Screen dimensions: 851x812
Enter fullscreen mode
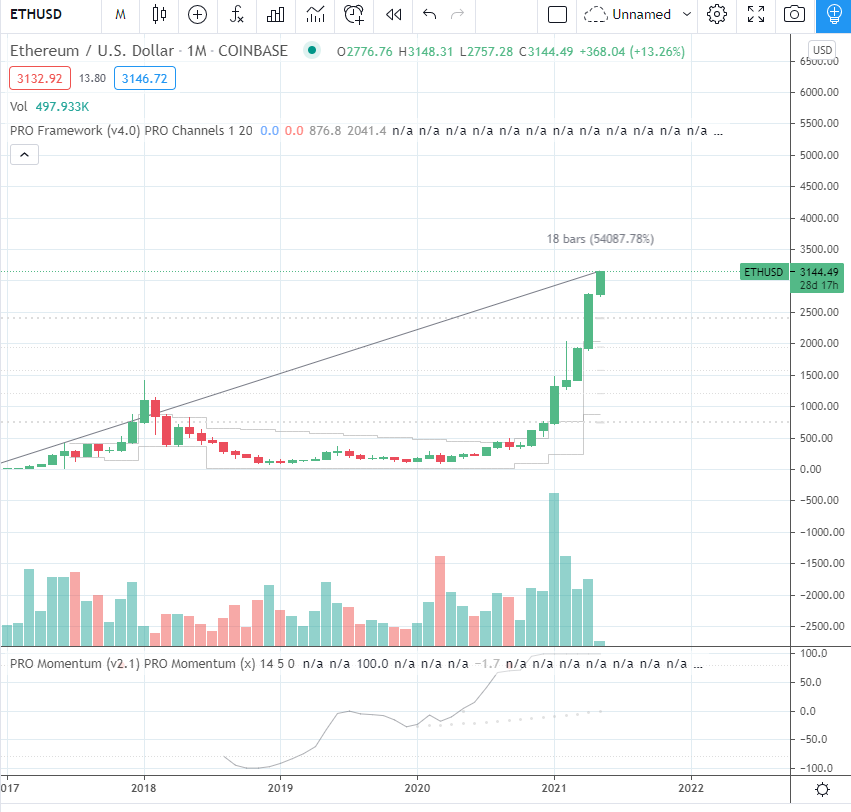point(756,14)
